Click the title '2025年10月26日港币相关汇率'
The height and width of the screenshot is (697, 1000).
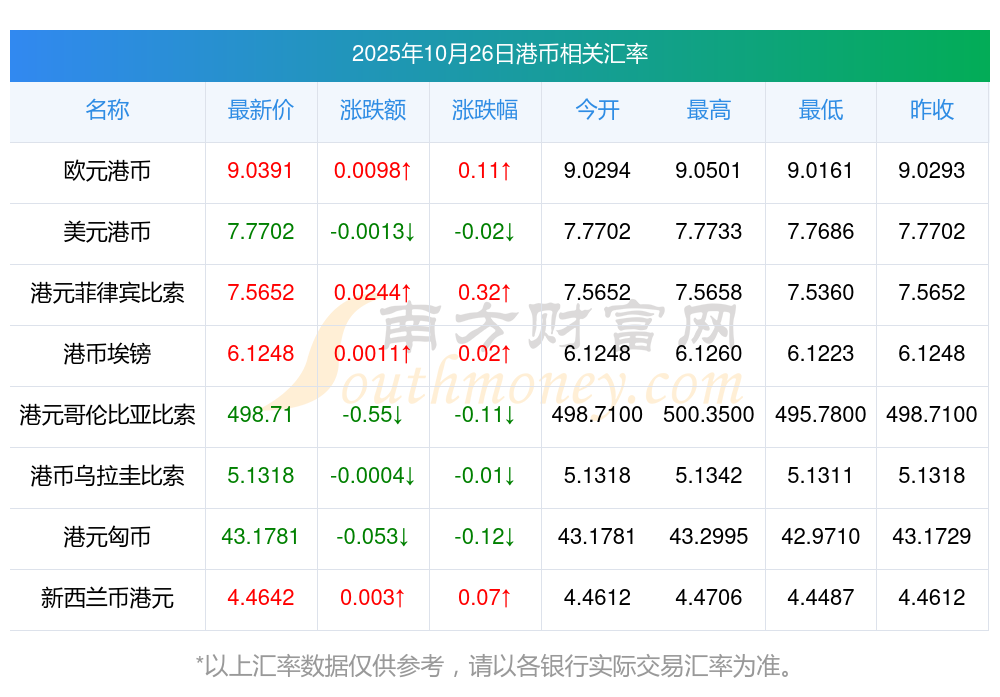coord(499,54)
